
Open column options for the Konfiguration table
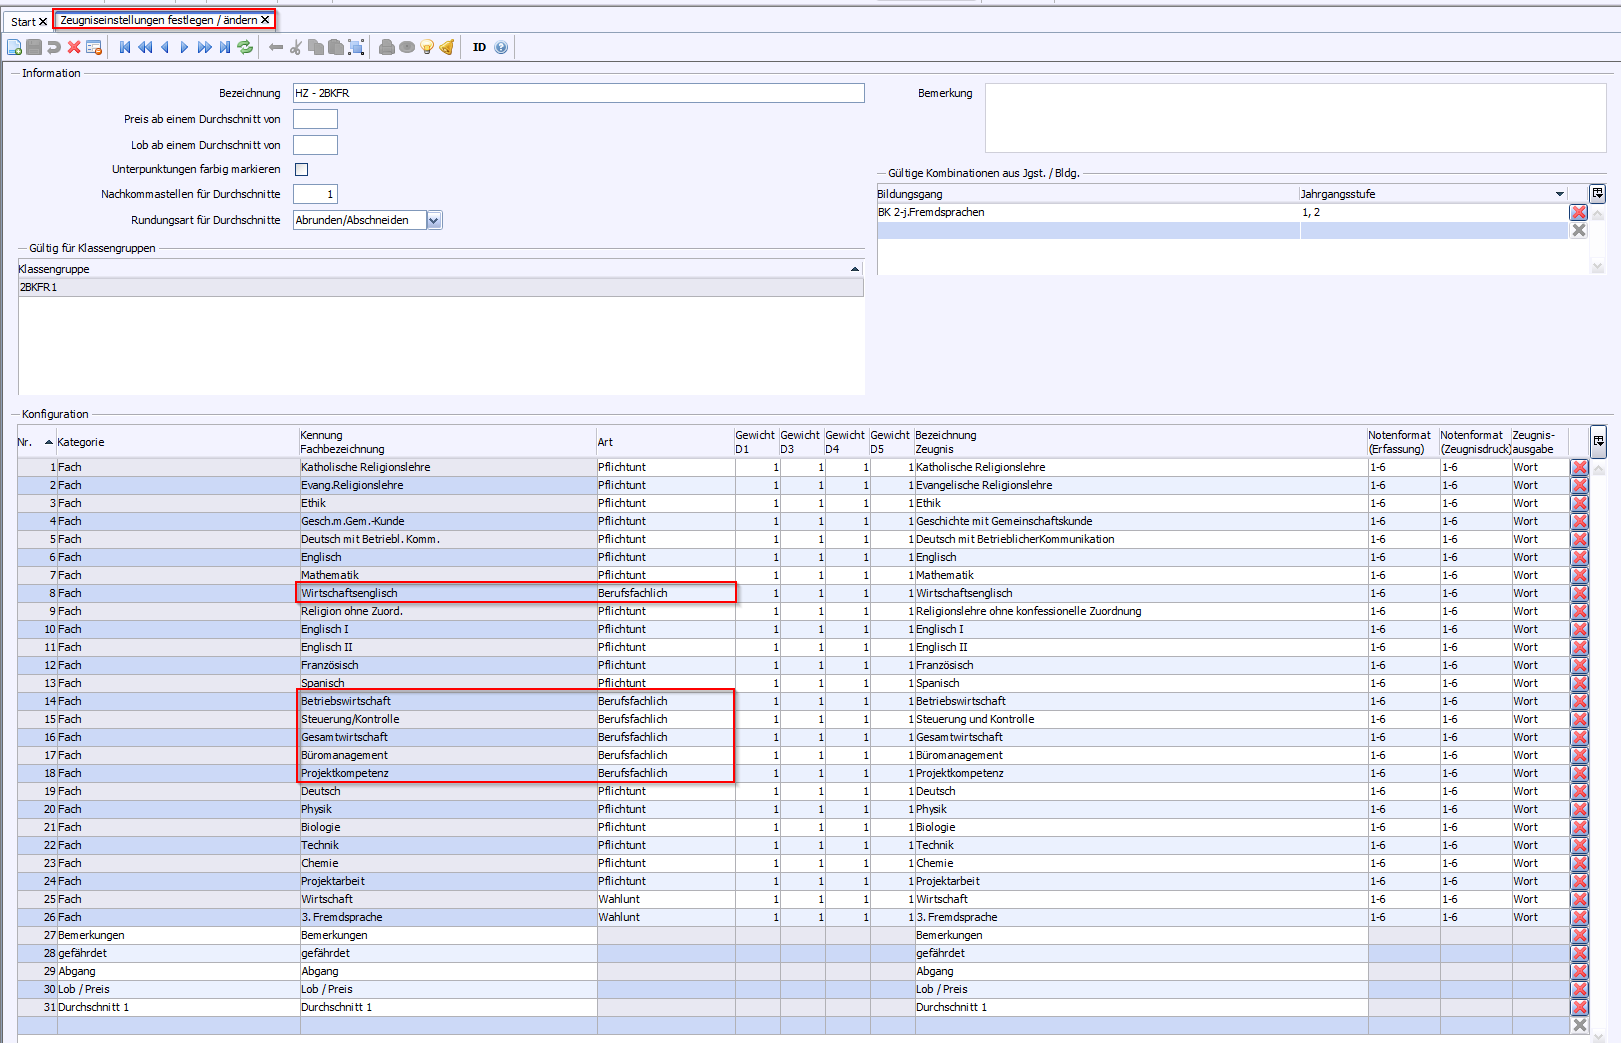pos(1598,441)
